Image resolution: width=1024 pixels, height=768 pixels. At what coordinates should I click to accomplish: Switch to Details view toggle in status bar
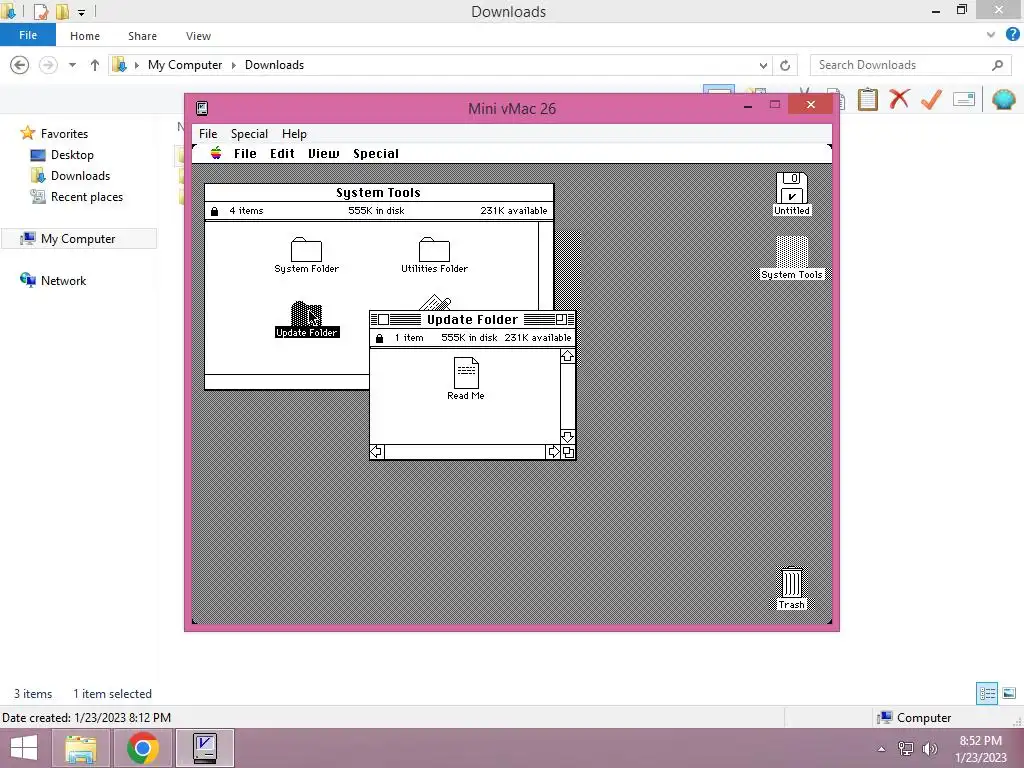(987, 693)
